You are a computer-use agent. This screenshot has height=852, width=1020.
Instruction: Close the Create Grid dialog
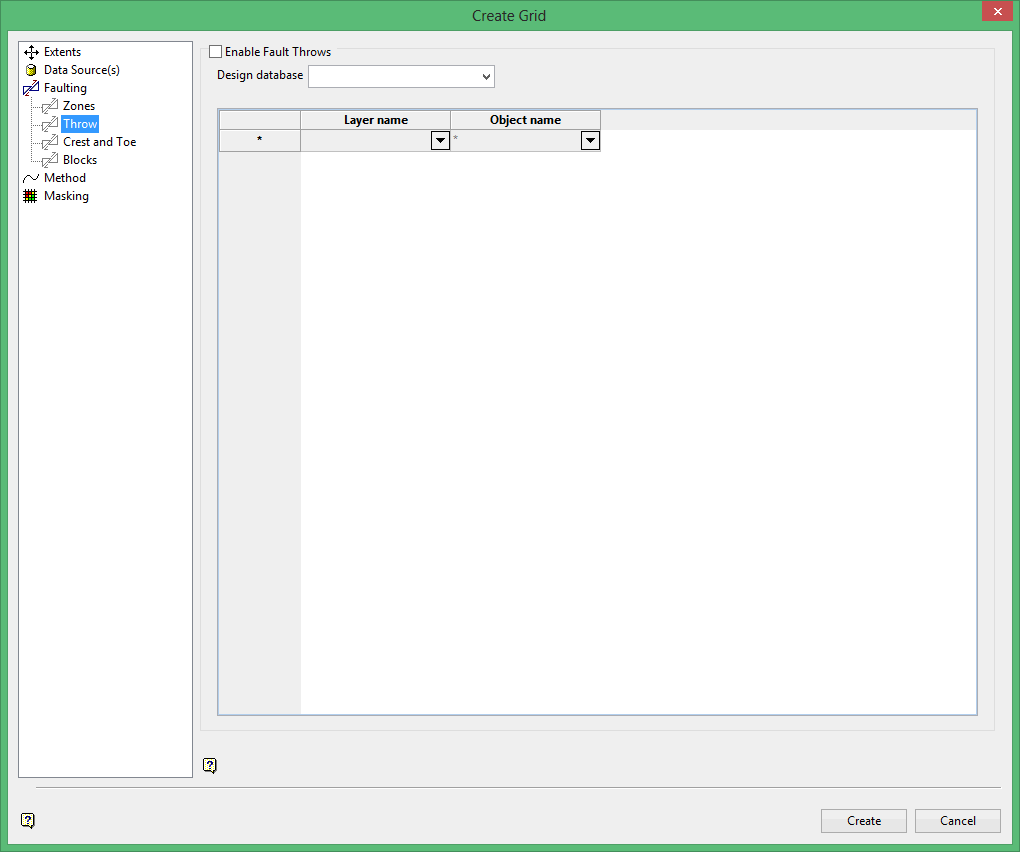click(997, 11)
